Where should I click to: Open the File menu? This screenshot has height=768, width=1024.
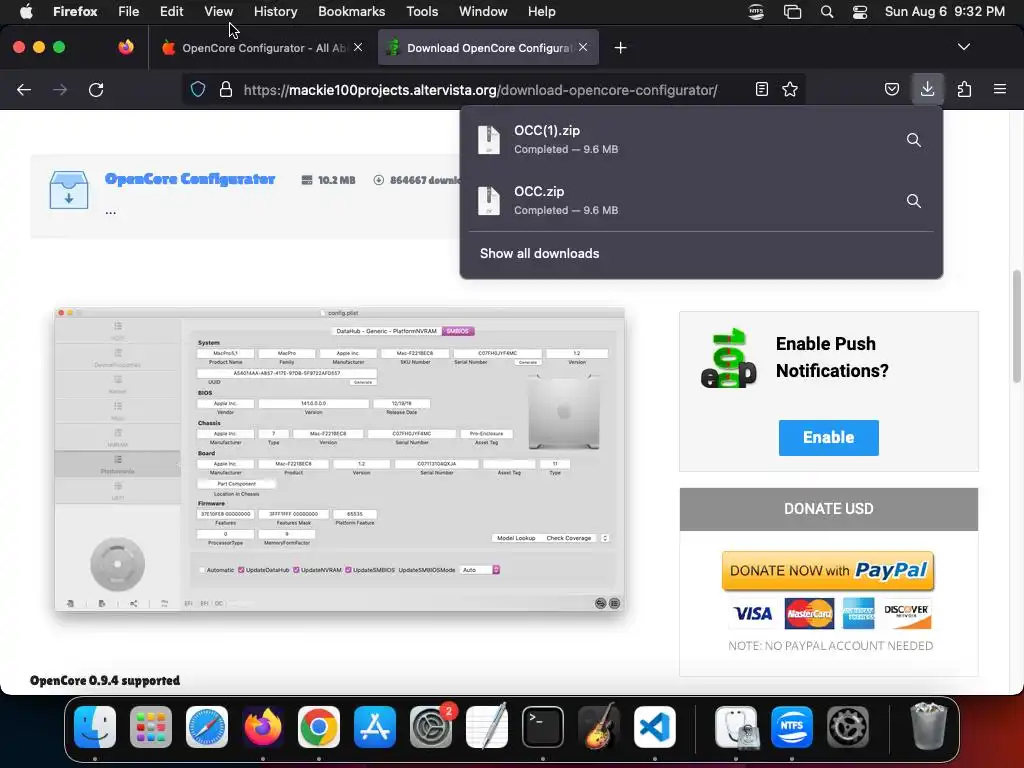[x=128, y=12]
